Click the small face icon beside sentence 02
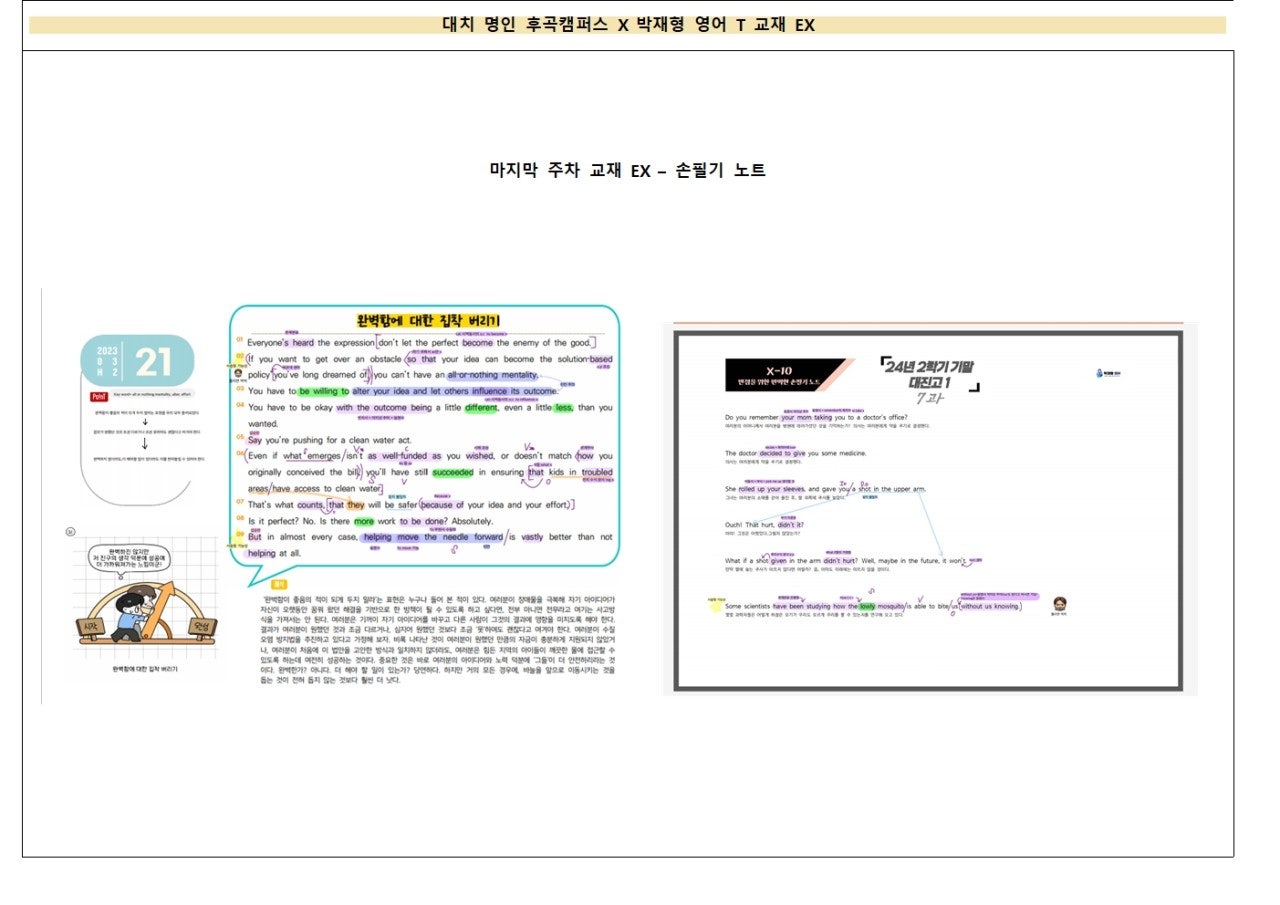This screenshot has height=905, width=1280. 238,373
